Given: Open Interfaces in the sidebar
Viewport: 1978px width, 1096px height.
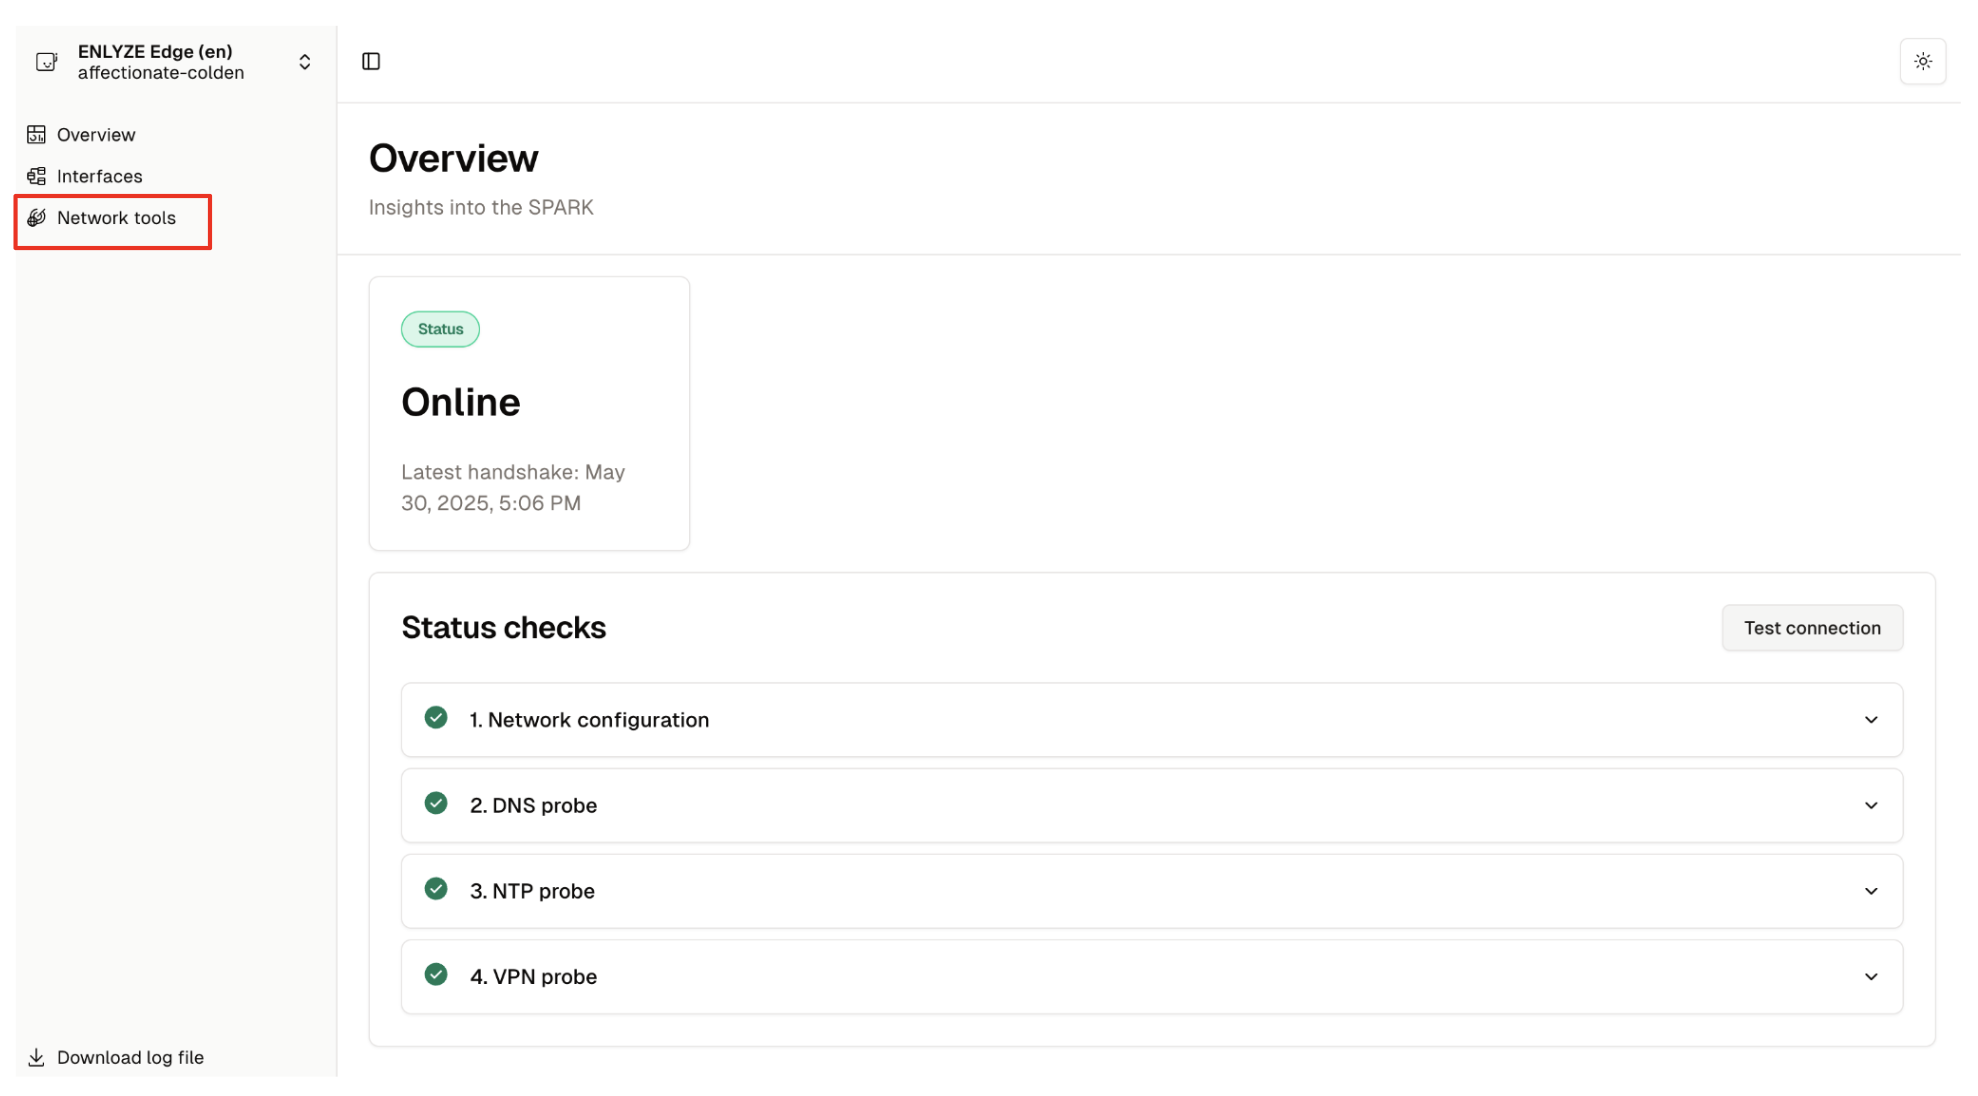Looking at the screenshot, I should (100, 177).
